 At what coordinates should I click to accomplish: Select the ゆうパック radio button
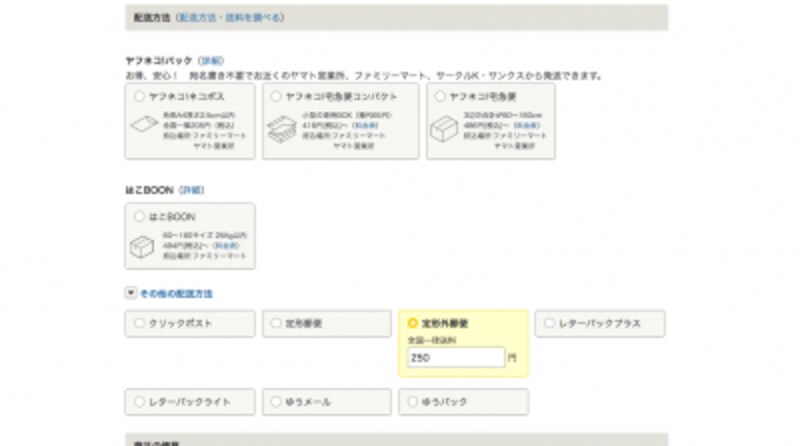413,402
